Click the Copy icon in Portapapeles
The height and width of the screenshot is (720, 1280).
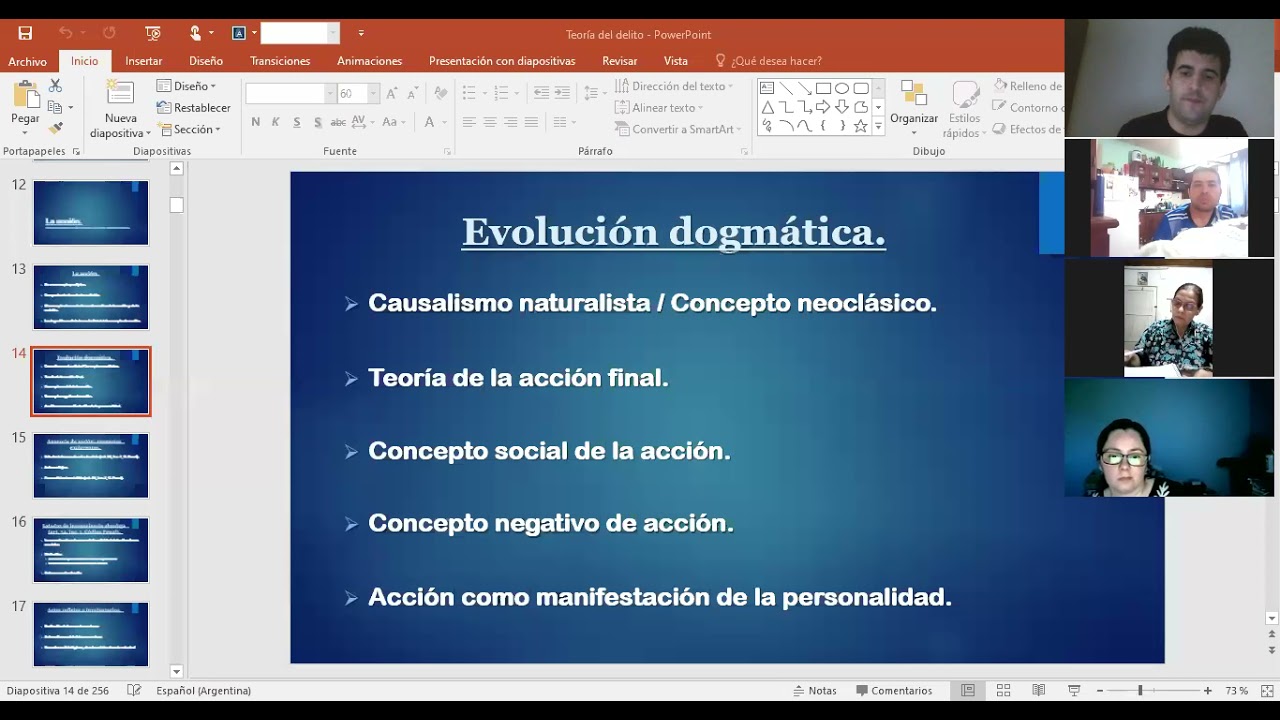pyautogui.click(x=55, y=107)
